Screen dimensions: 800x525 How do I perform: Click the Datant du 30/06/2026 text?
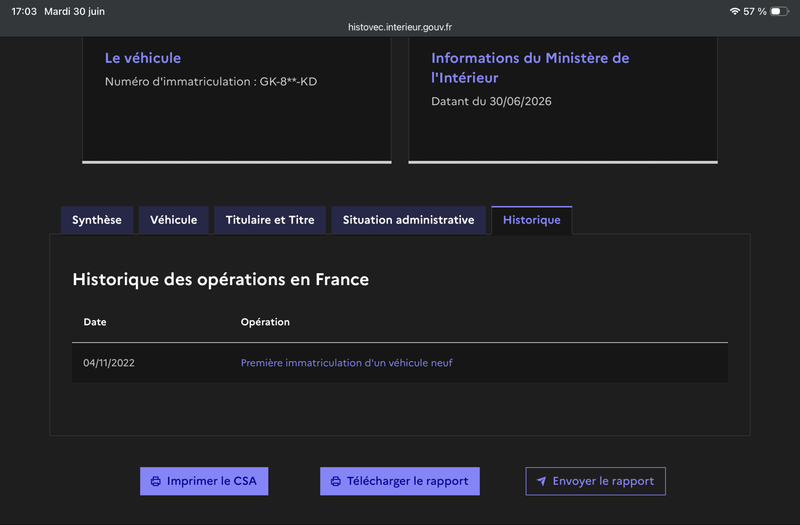point(491,102)
